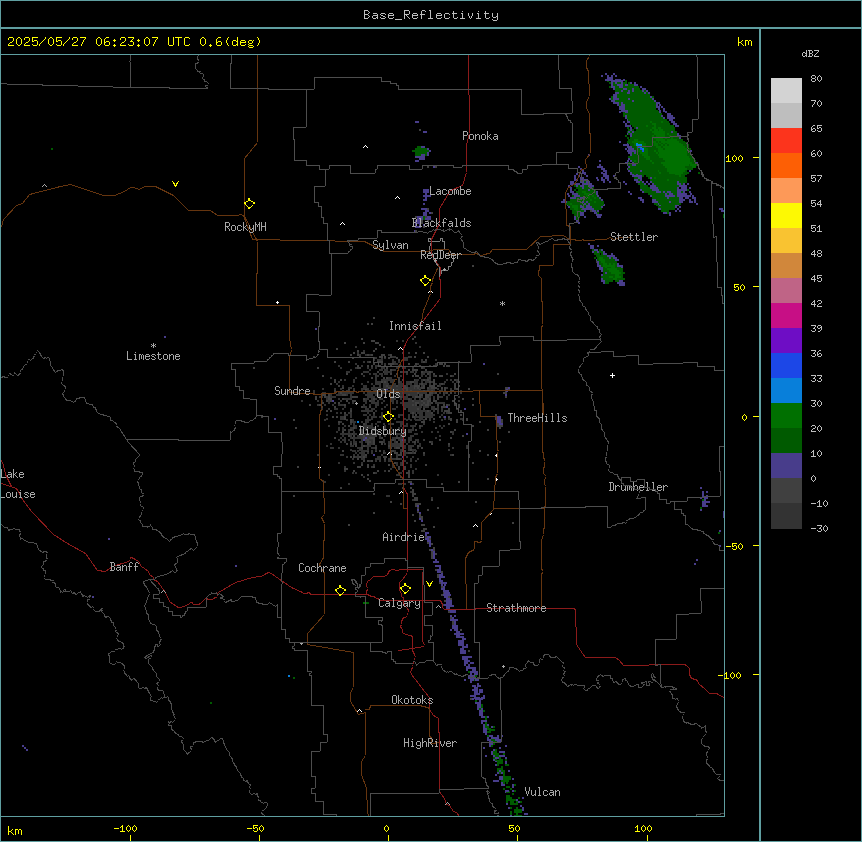Select the -30 value at the legend bottom
862x842 pixels.
coord(819,528)
